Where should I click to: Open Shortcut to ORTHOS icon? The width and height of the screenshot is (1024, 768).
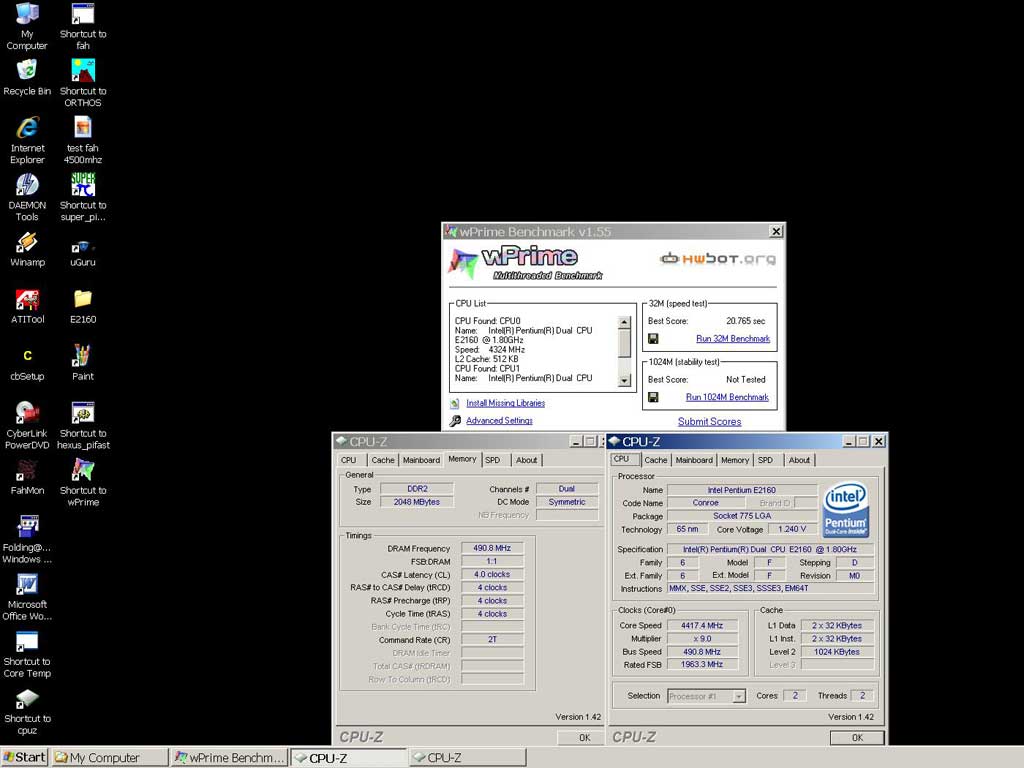point(83,83)
